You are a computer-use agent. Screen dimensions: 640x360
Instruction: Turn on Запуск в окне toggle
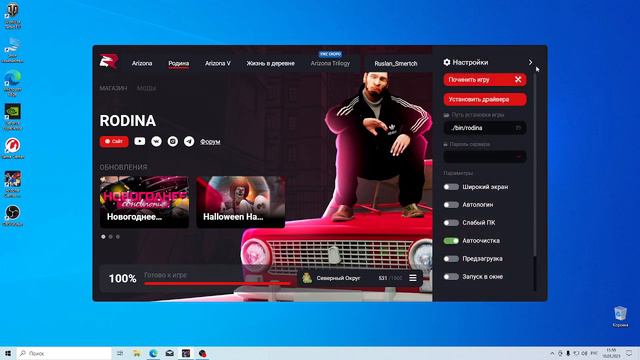coord(451,277)
